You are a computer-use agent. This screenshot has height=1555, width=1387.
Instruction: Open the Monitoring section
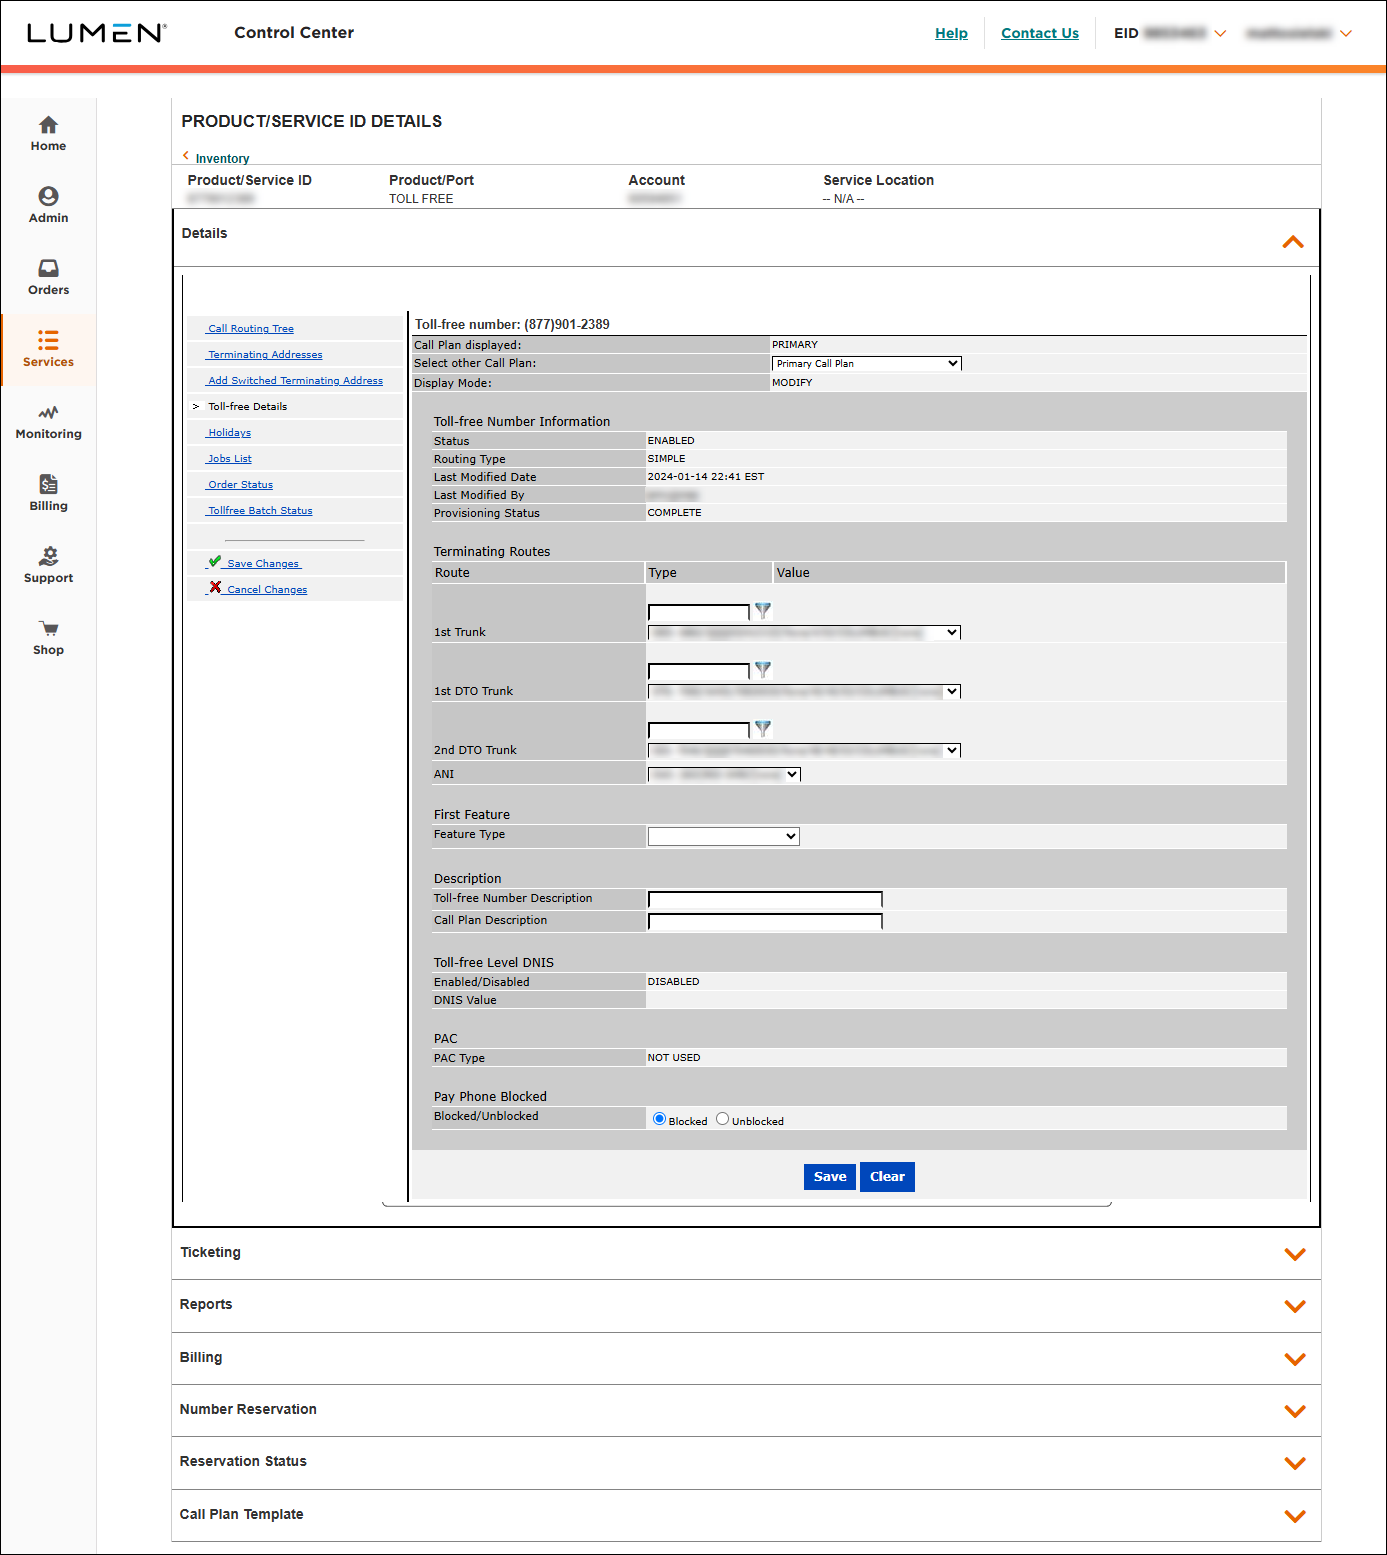pyautogui.click(x=47, y=421)
